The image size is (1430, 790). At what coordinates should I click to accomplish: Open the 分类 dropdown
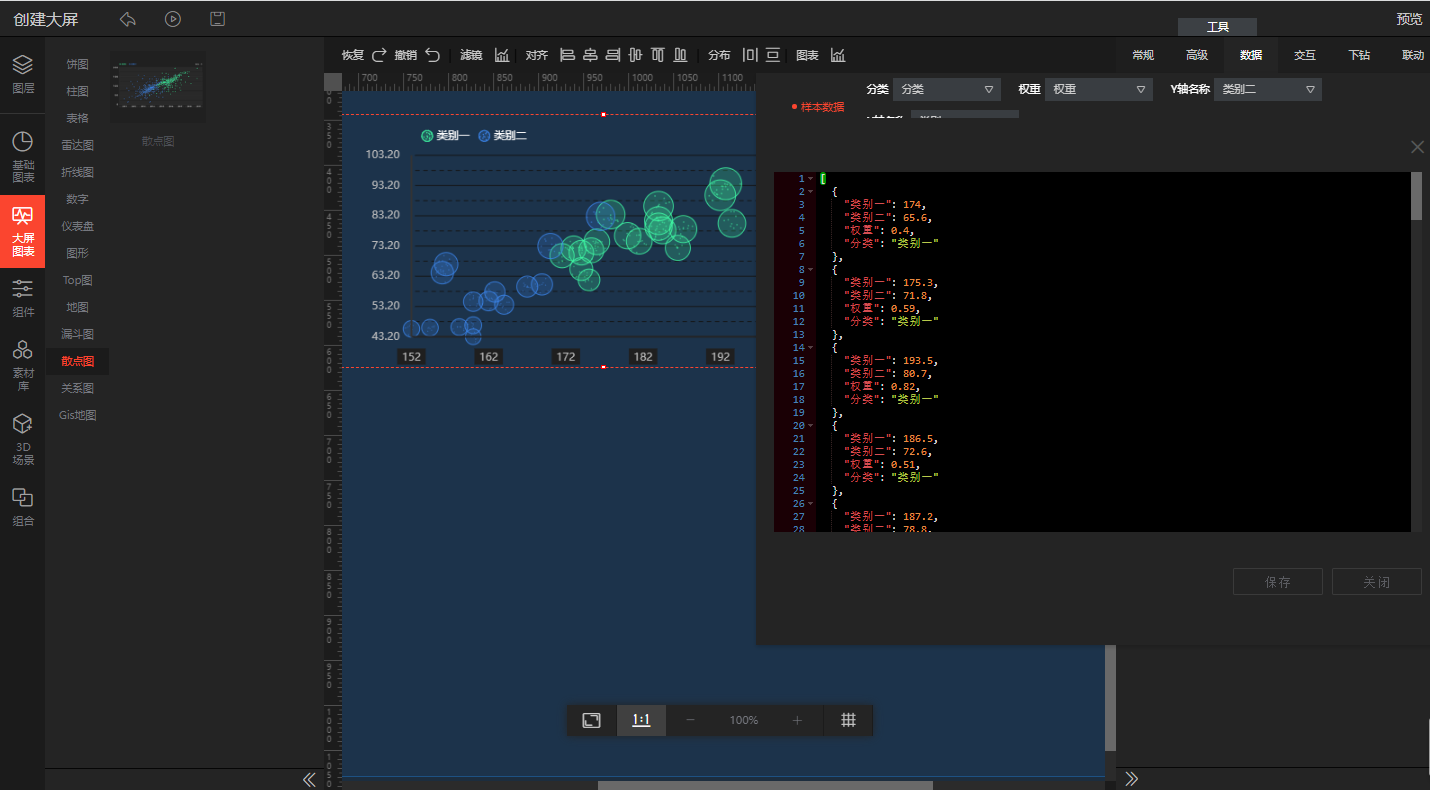coord(947,89)
